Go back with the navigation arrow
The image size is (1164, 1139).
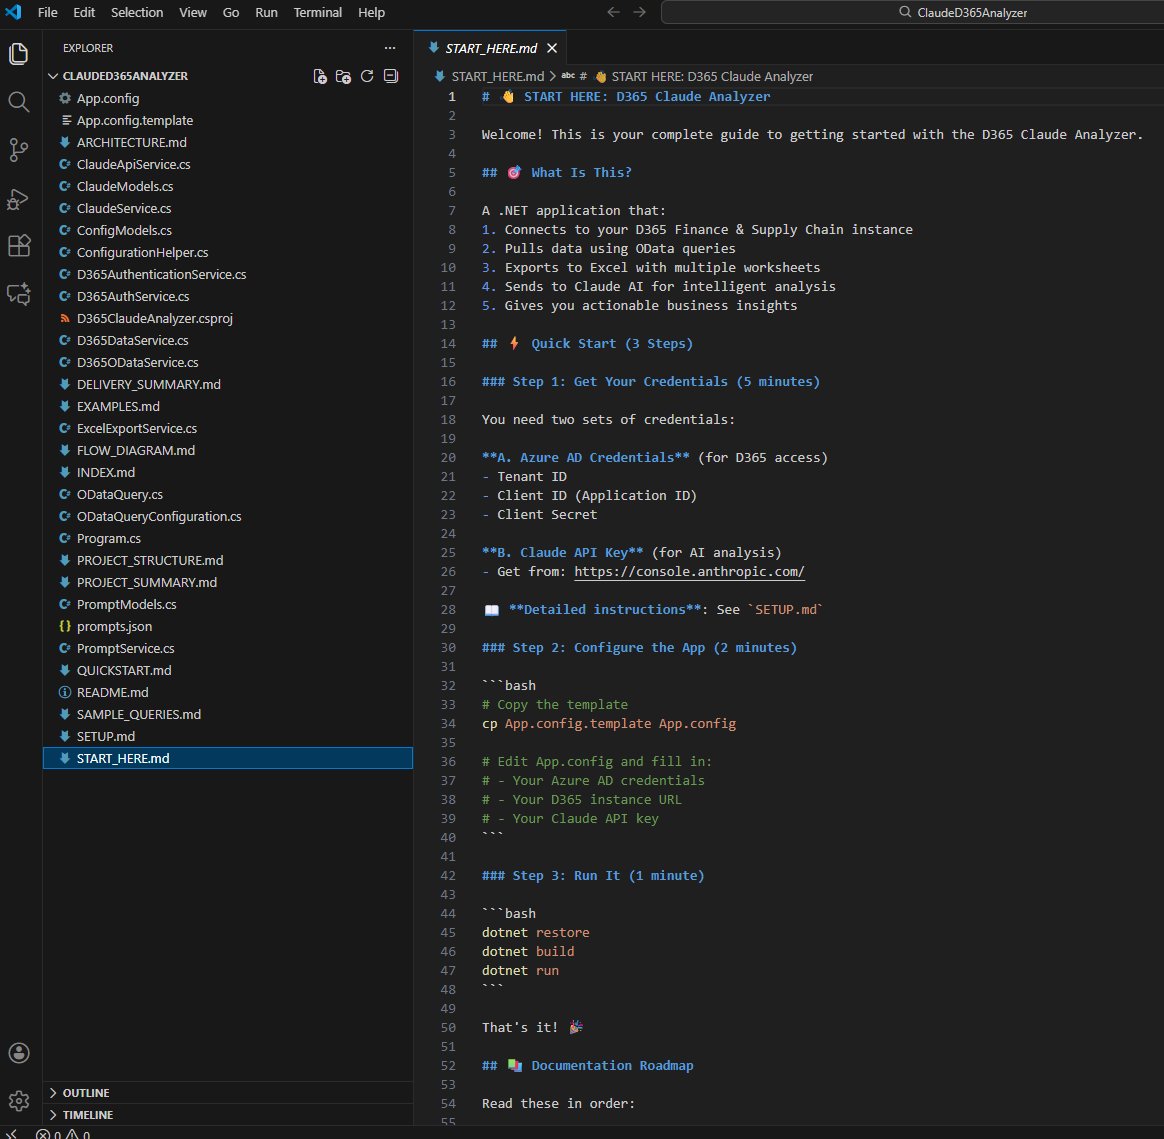613,12
